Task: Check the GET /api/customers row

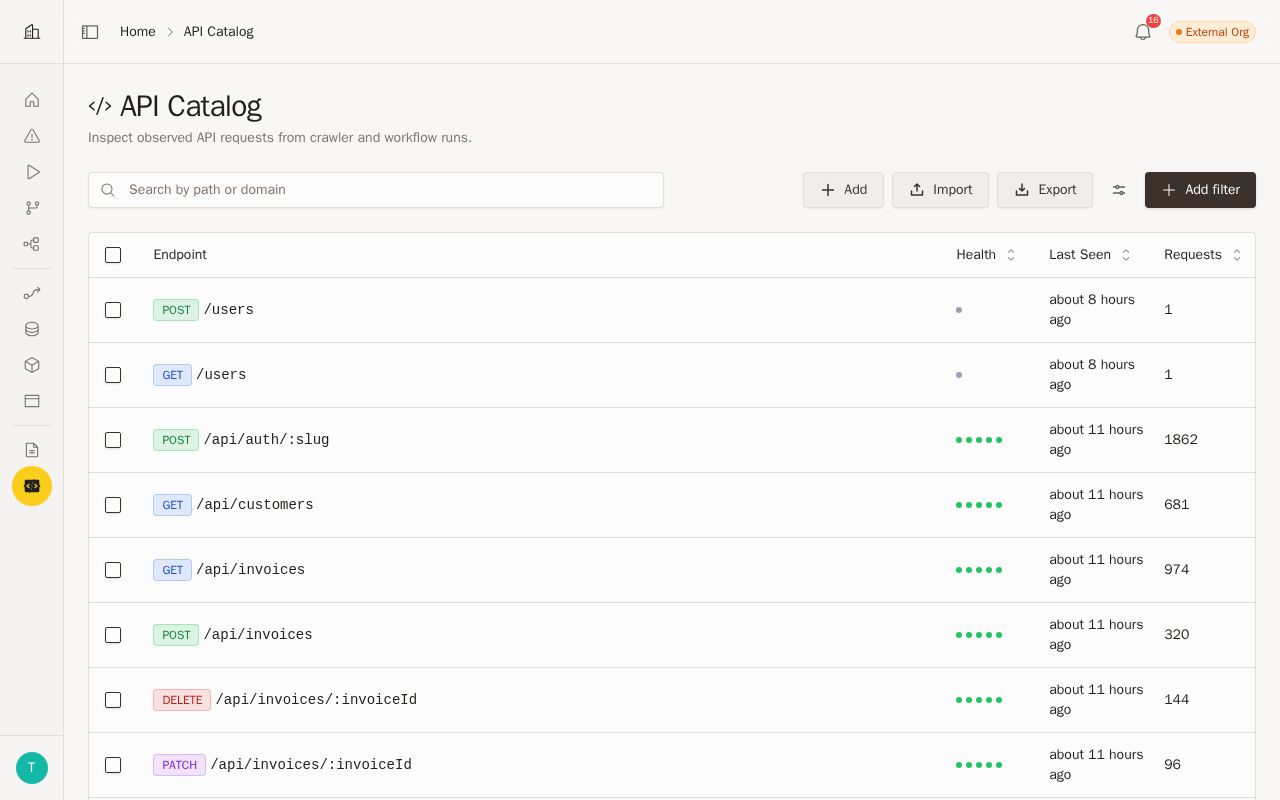Action: (113, 505)
